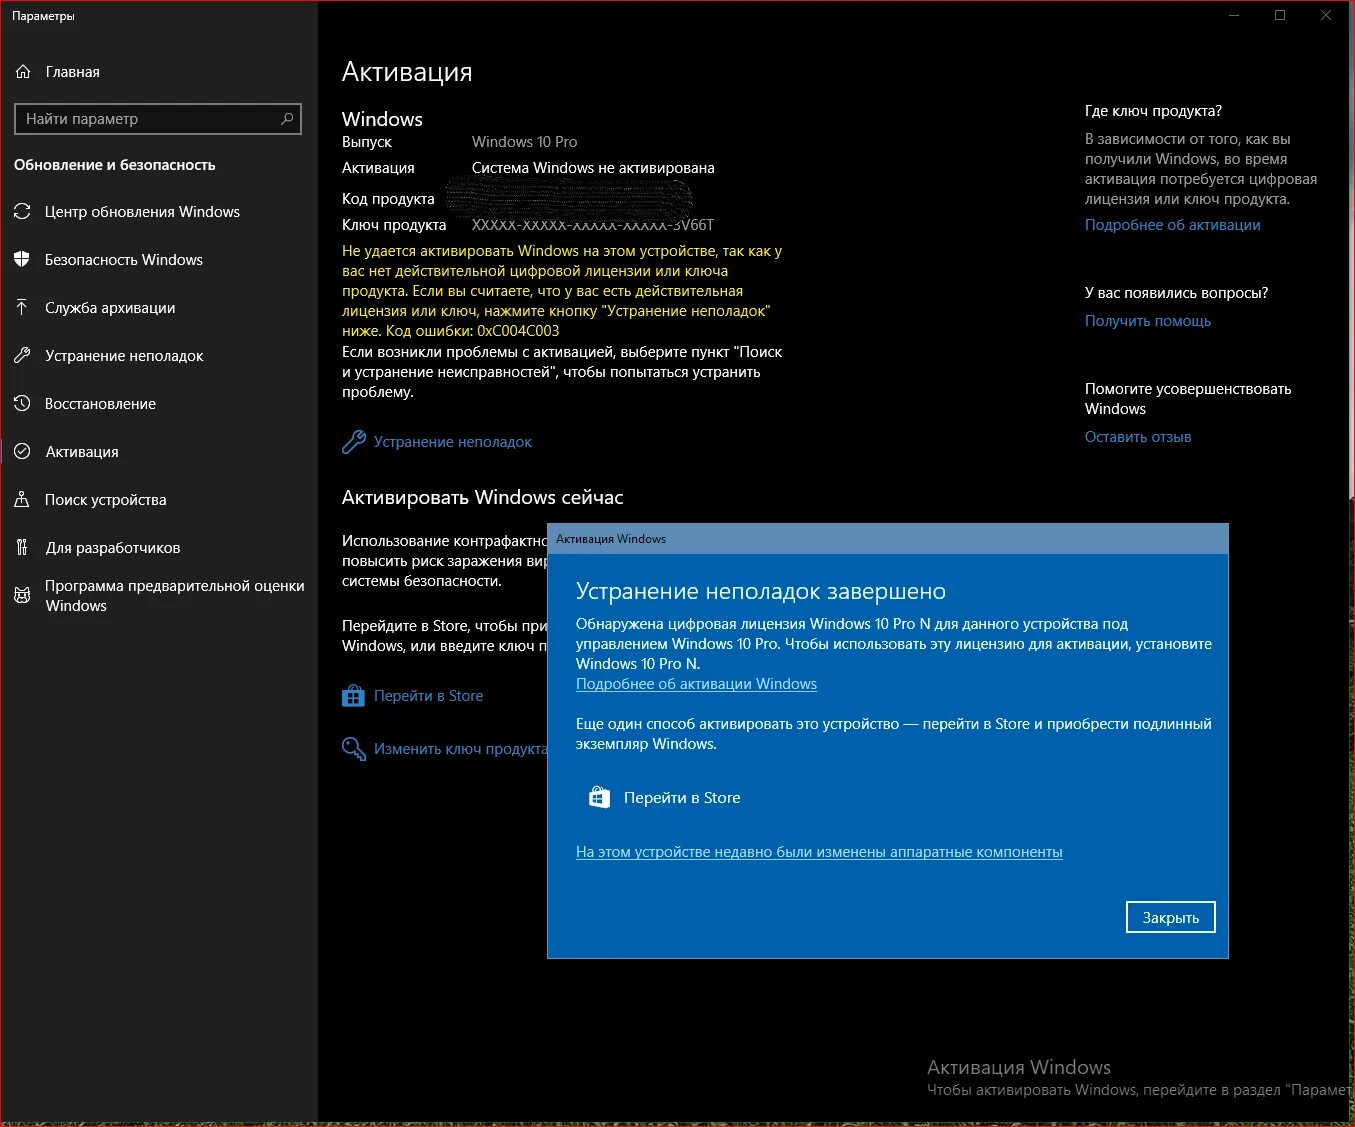Click the Home icon beside Главная
The width and height of the screenshot is (1355, 1127).
(x=23, y=72)
